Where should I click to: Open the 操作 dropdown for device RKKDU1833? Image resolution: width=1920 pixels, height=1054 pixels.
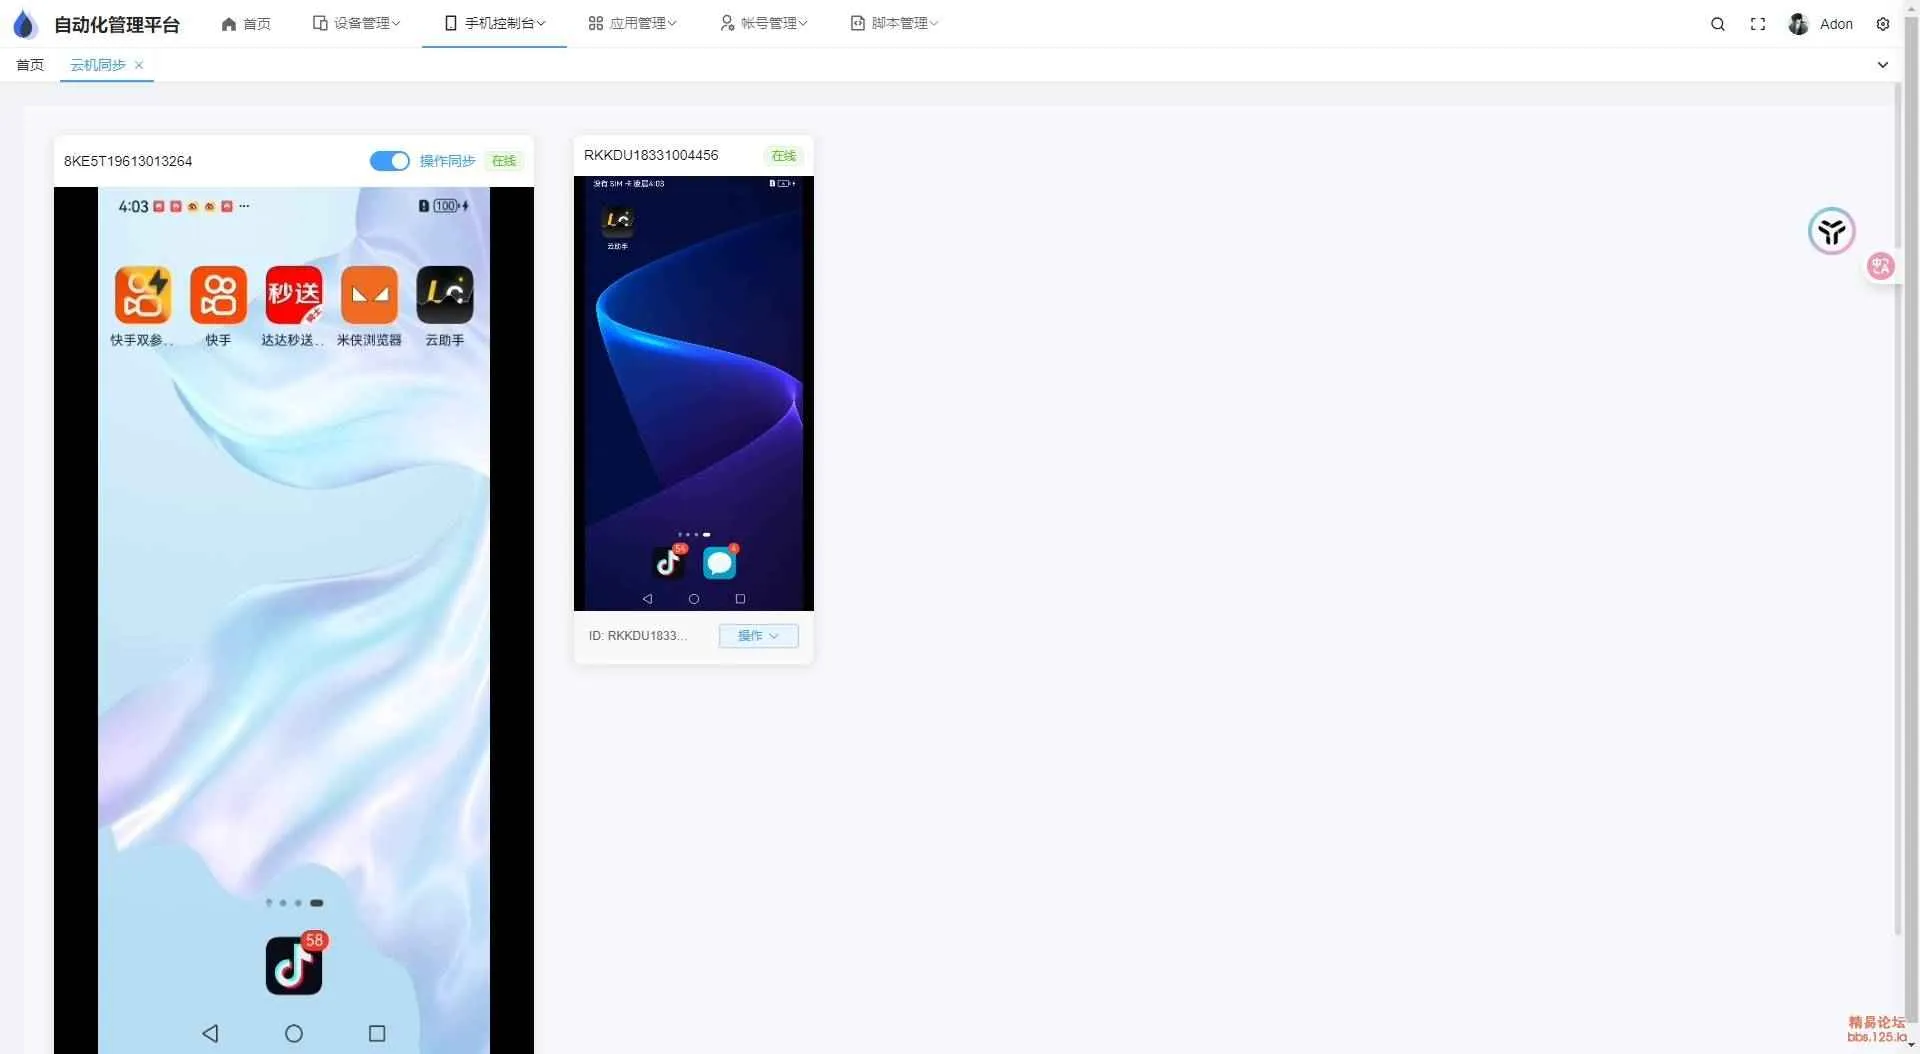point(758,636)
